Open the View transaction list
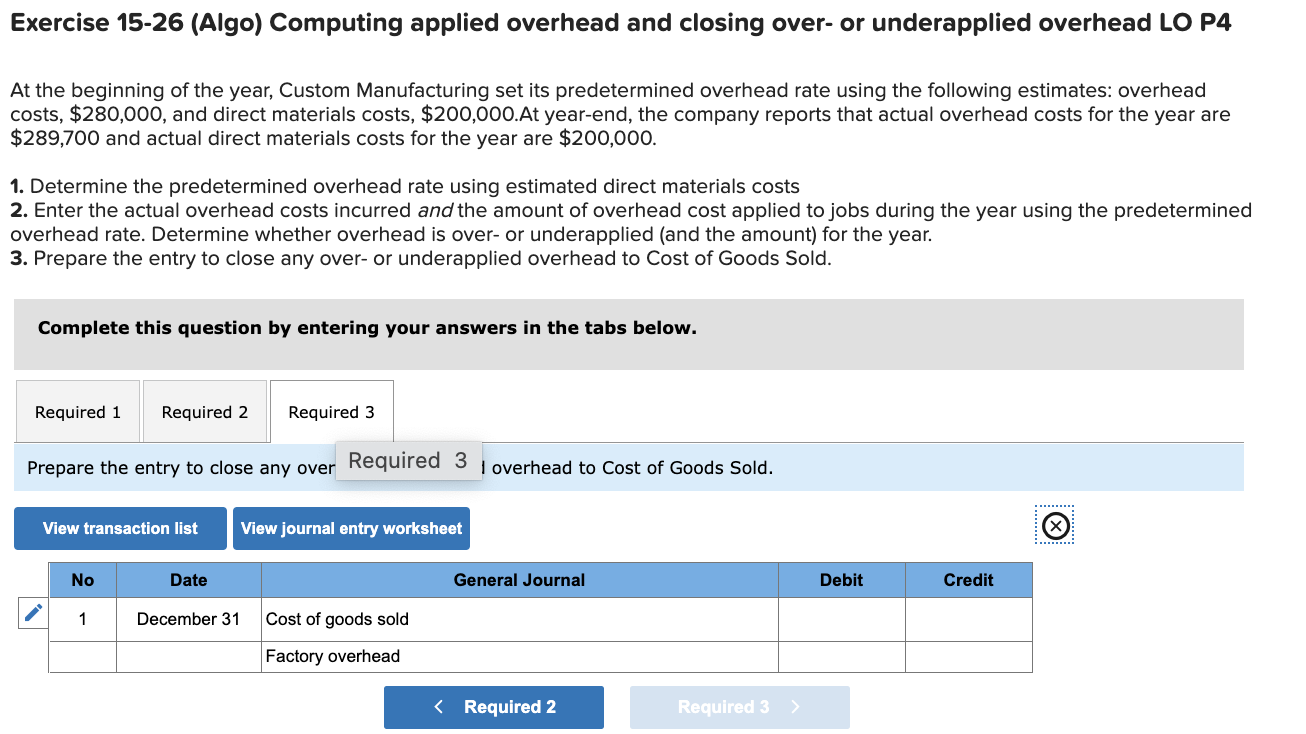 (119, 528)
